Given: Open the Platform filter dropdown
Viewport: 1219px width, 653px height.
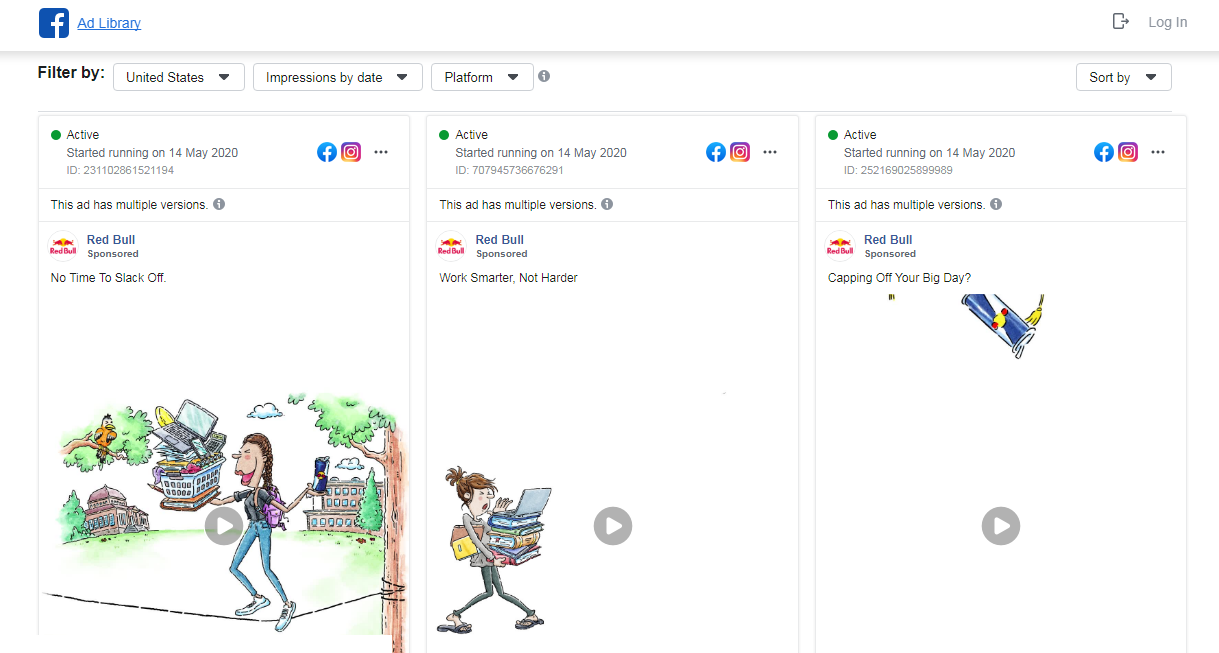Looking at the screenshot, I should 482,77.
